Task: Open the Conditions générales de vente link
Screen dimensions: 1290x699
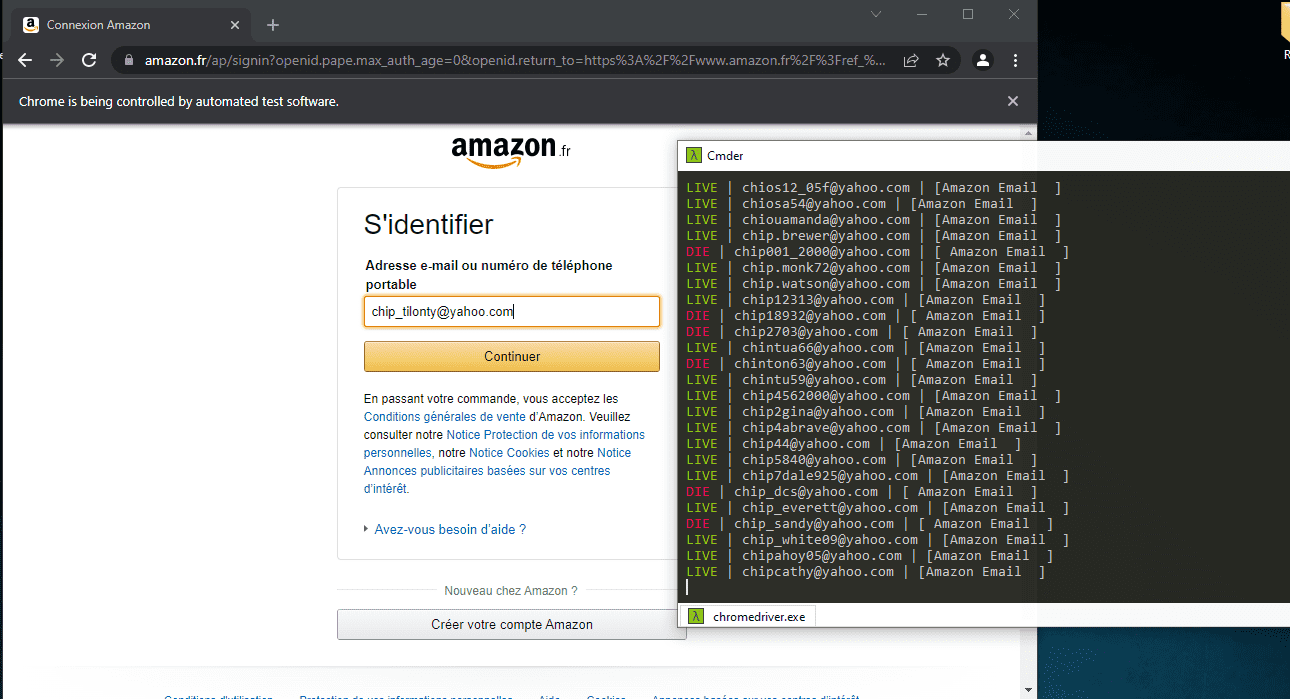Action: (x=445, y=416)
